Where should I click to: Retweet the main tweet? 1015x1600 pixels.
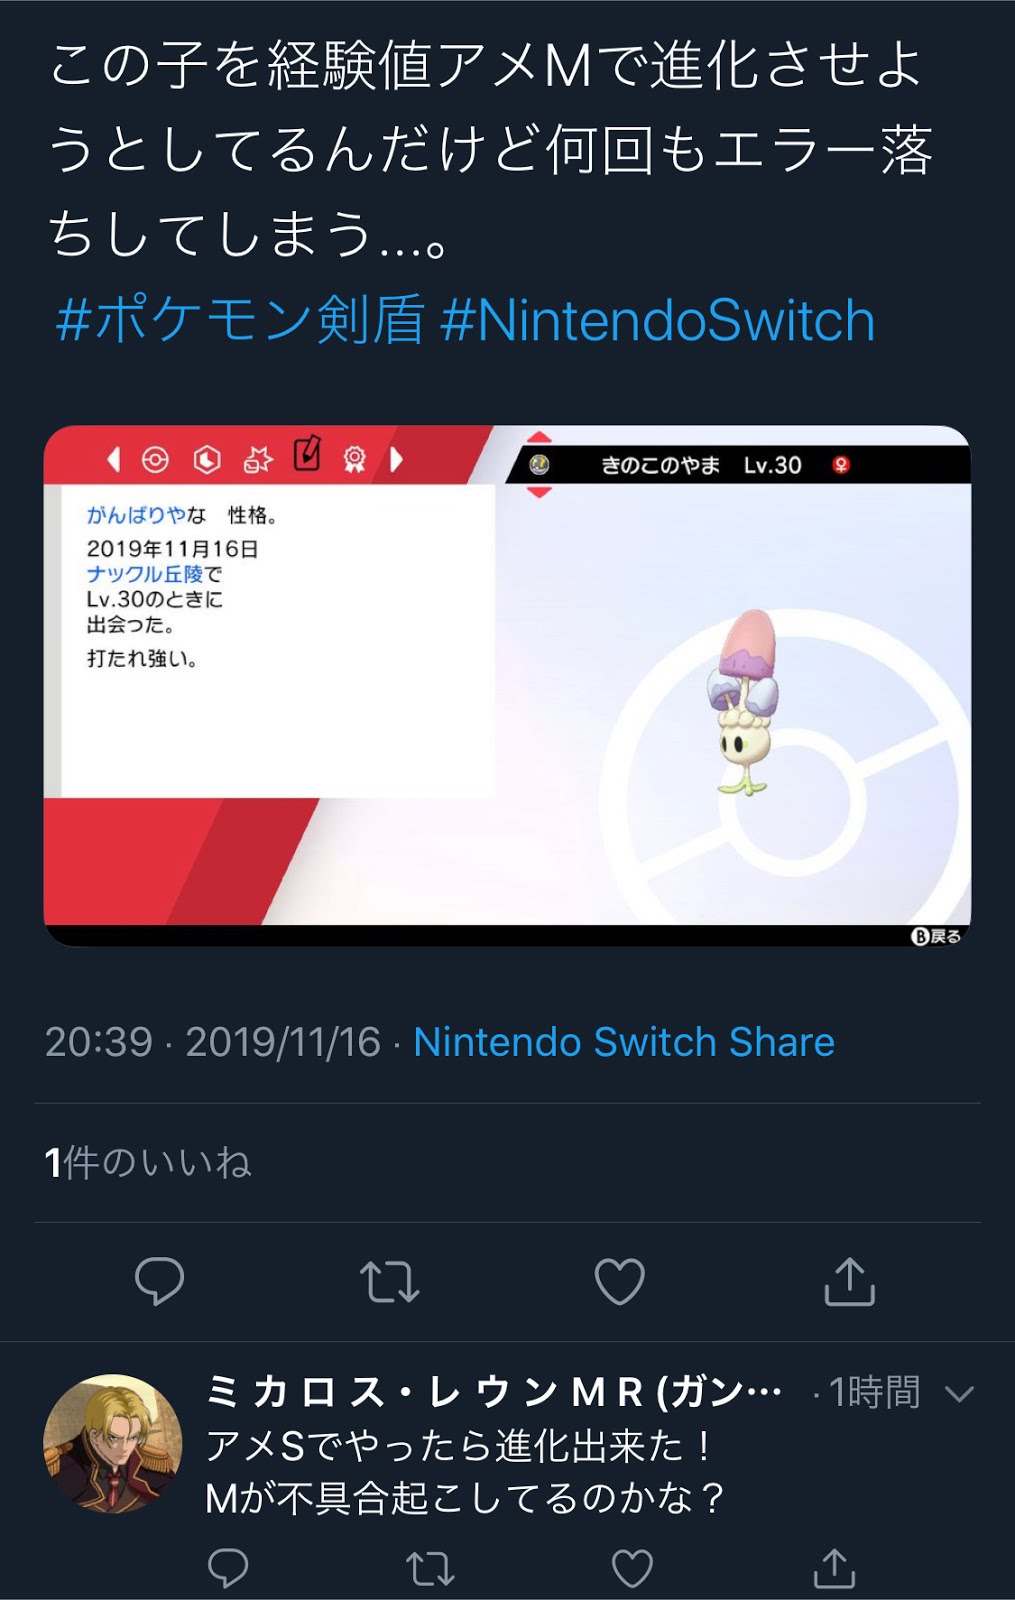click(x=389, y=1281)
